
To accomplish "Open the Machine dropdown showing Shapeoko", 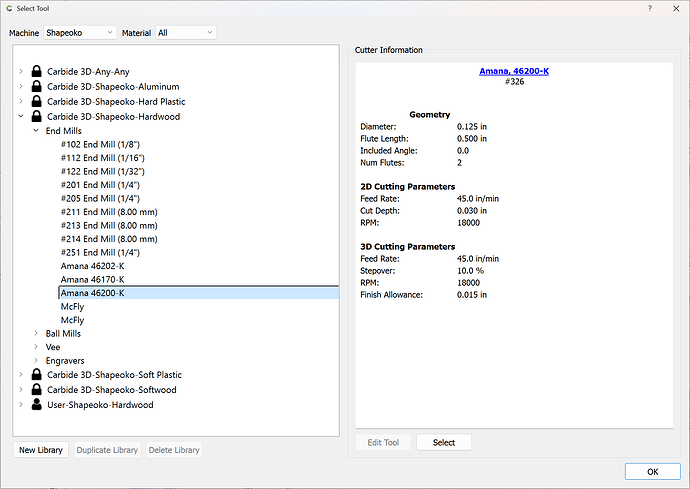I will click(80, 32).
